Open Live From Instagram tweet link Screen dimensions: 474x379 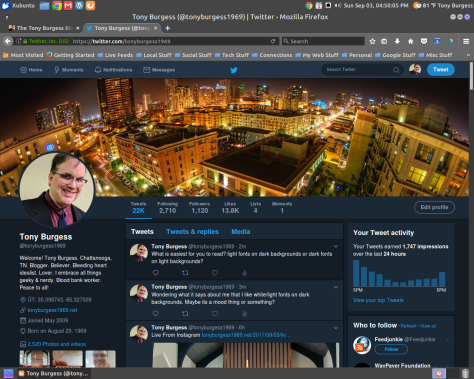tap(246, 335)
